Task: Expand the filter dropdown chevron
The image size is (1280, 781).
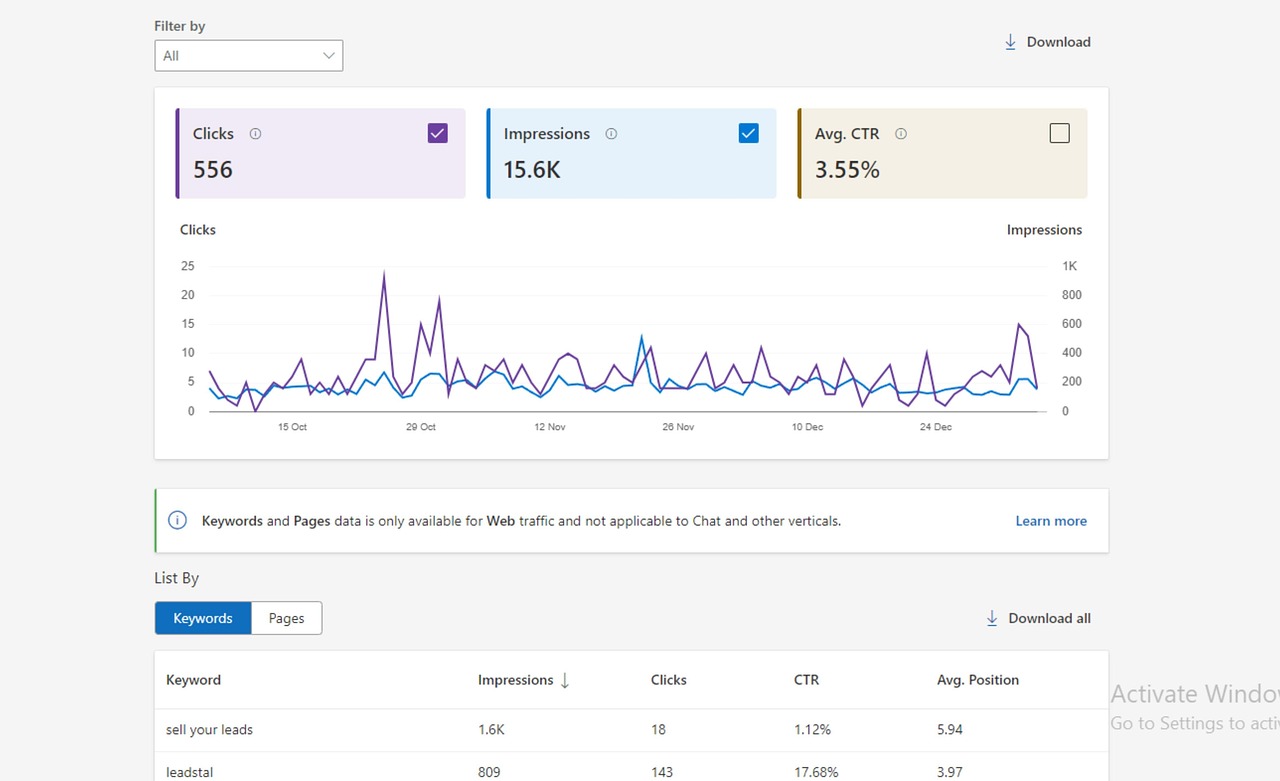Action: point(329,56)
